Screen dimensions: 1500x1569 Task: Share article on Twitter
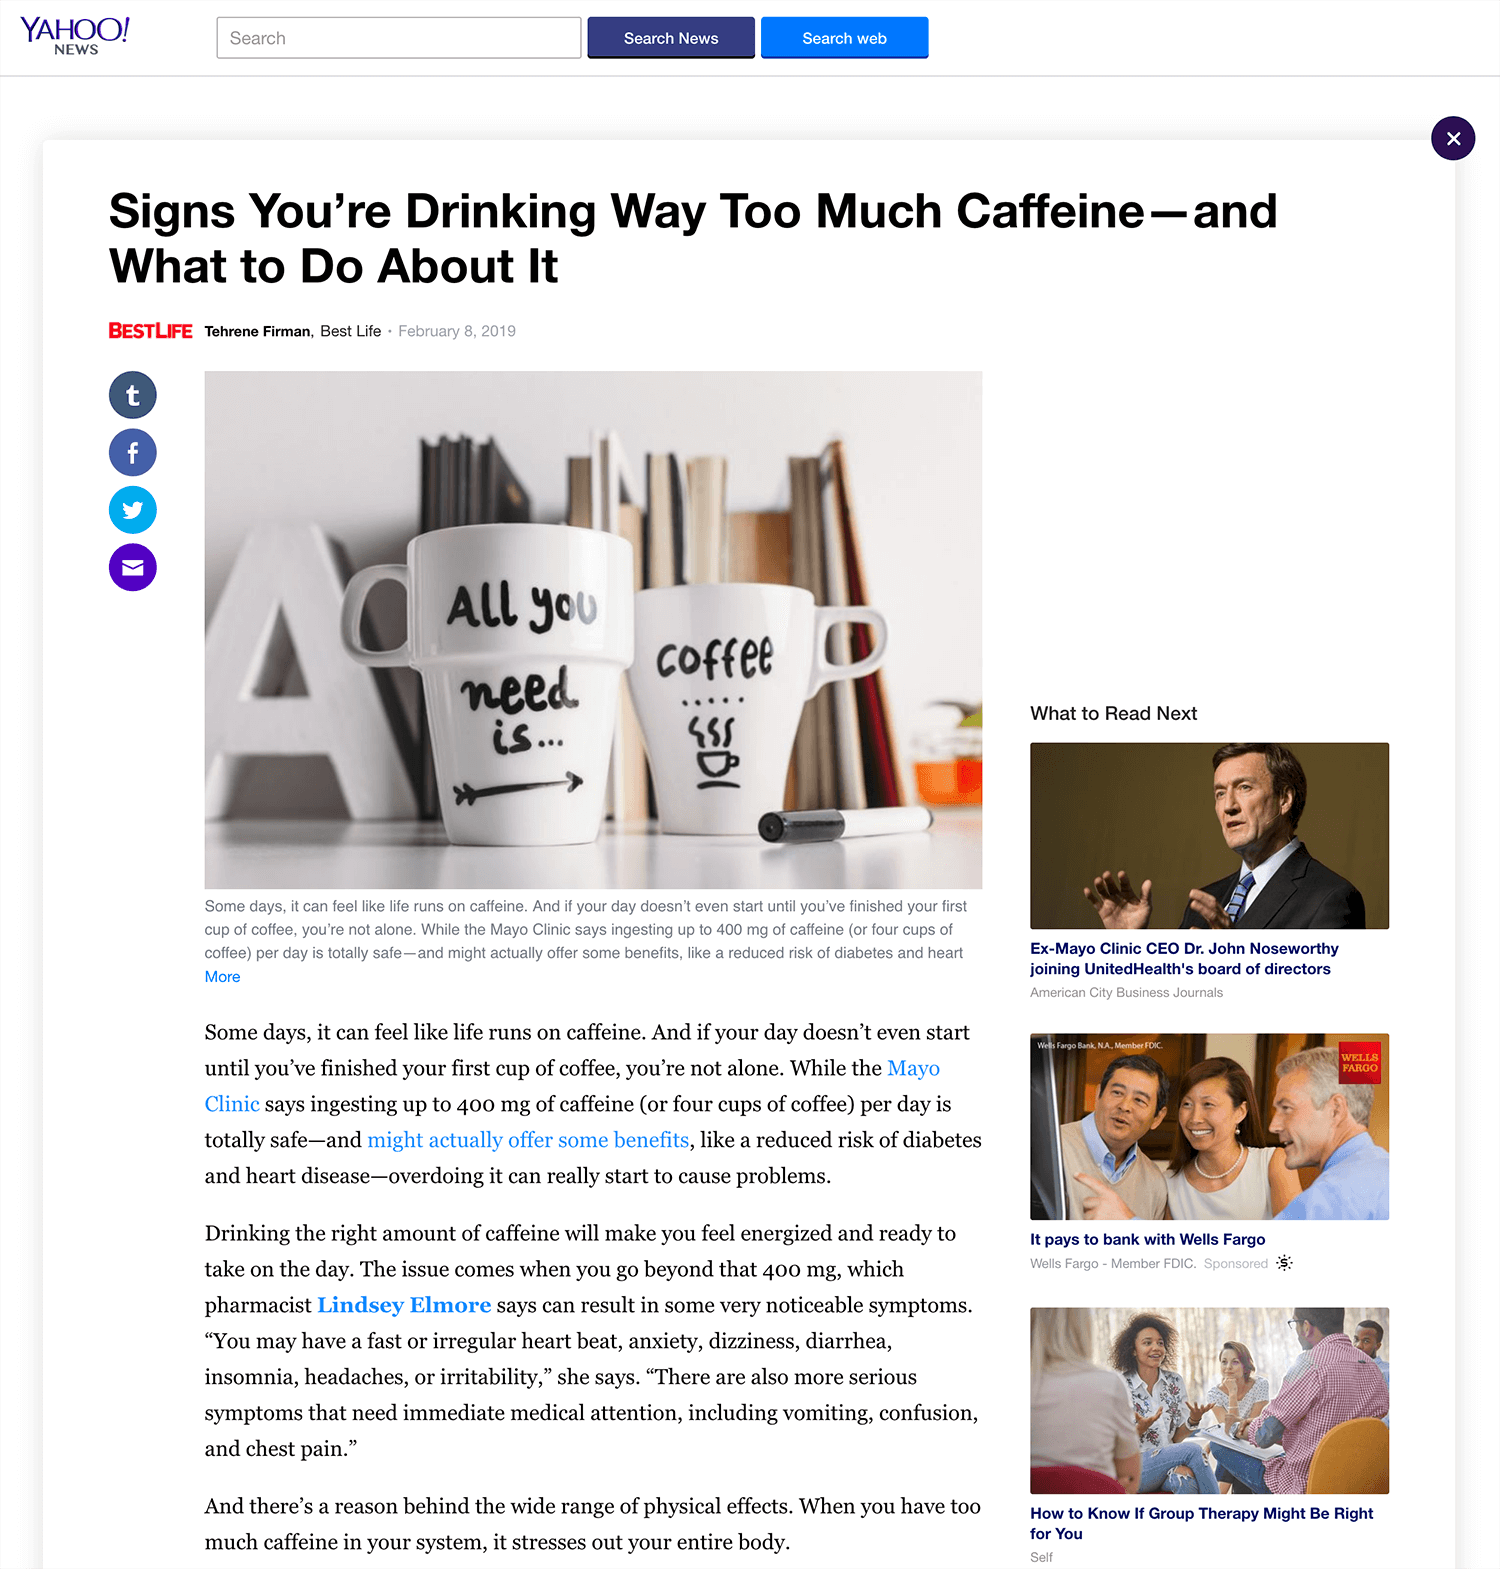[x=132, y=510]
